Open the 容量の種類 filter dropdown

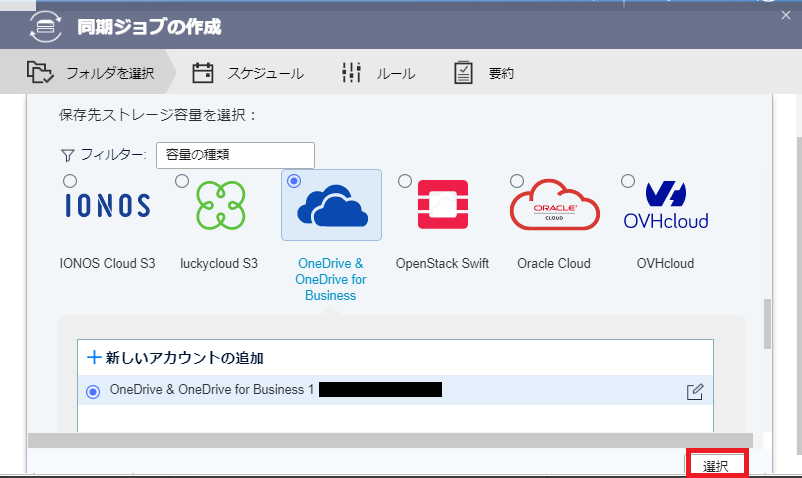[x=235, y=155]
